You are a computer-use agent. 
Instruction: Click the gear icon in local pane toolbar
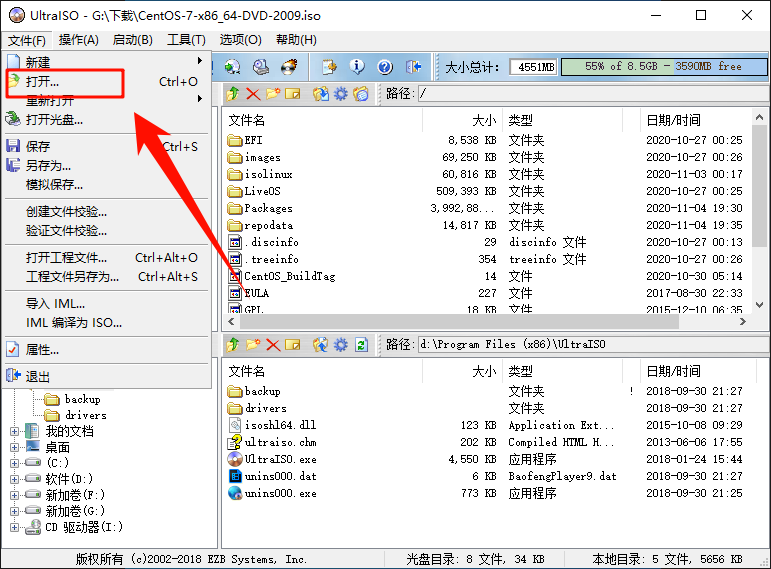pyautogui.click(x=341, y=345)
